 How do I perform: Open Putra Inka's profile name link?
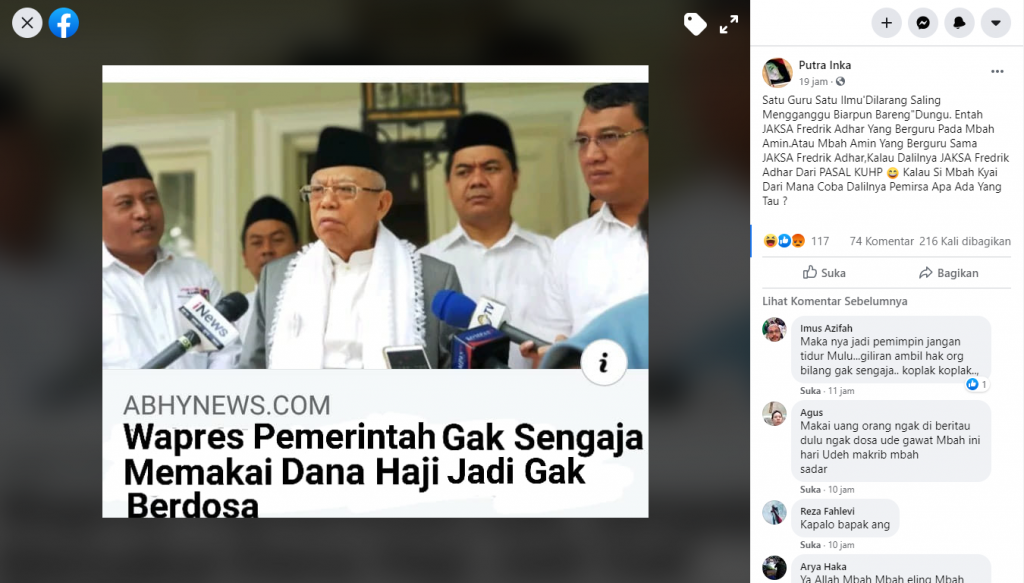825,65
